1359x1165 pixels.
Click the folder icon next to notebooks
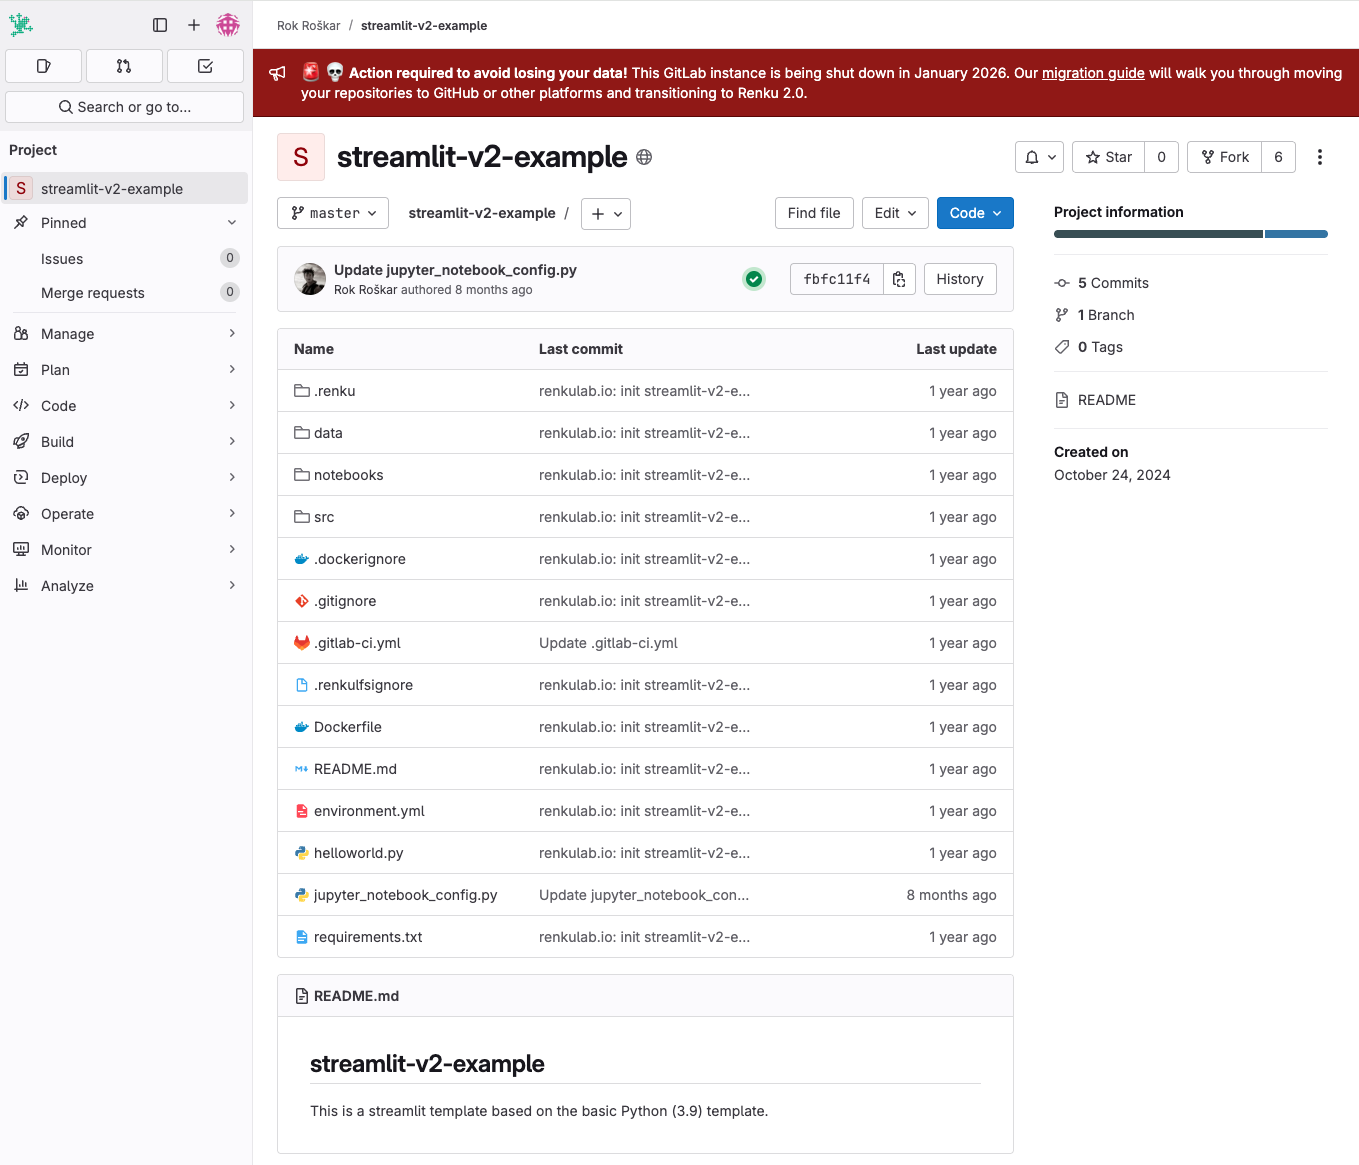302,475
